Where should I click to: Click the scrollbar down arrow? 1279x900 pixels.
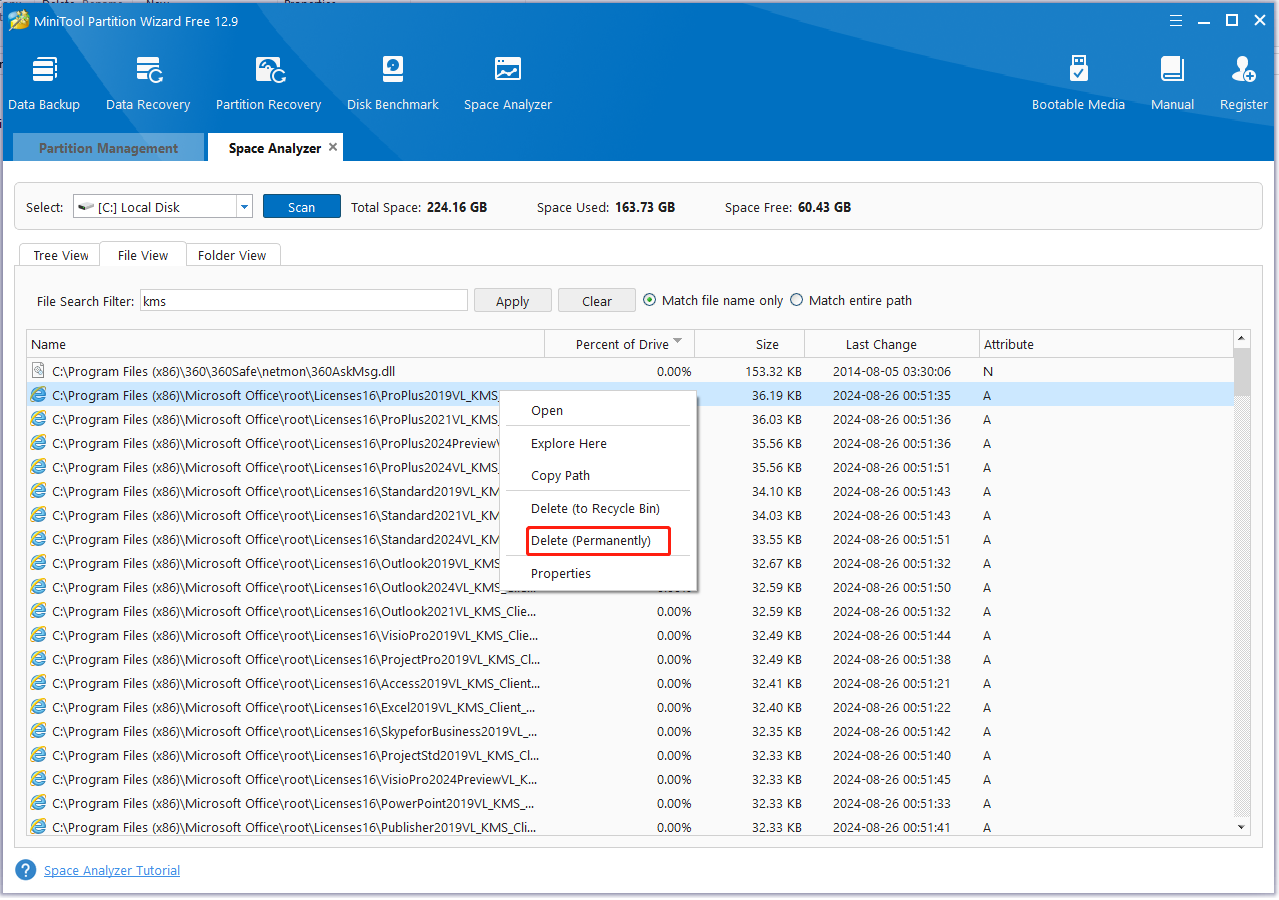click(x=1242, y=827)
